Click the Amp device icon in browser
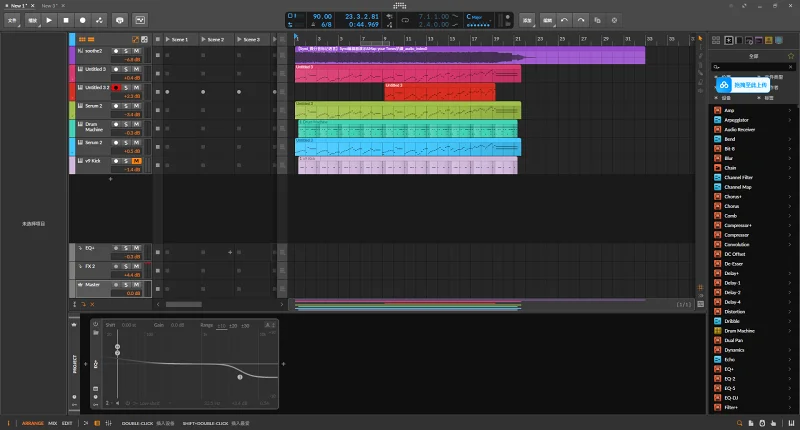 coord(717,109)
